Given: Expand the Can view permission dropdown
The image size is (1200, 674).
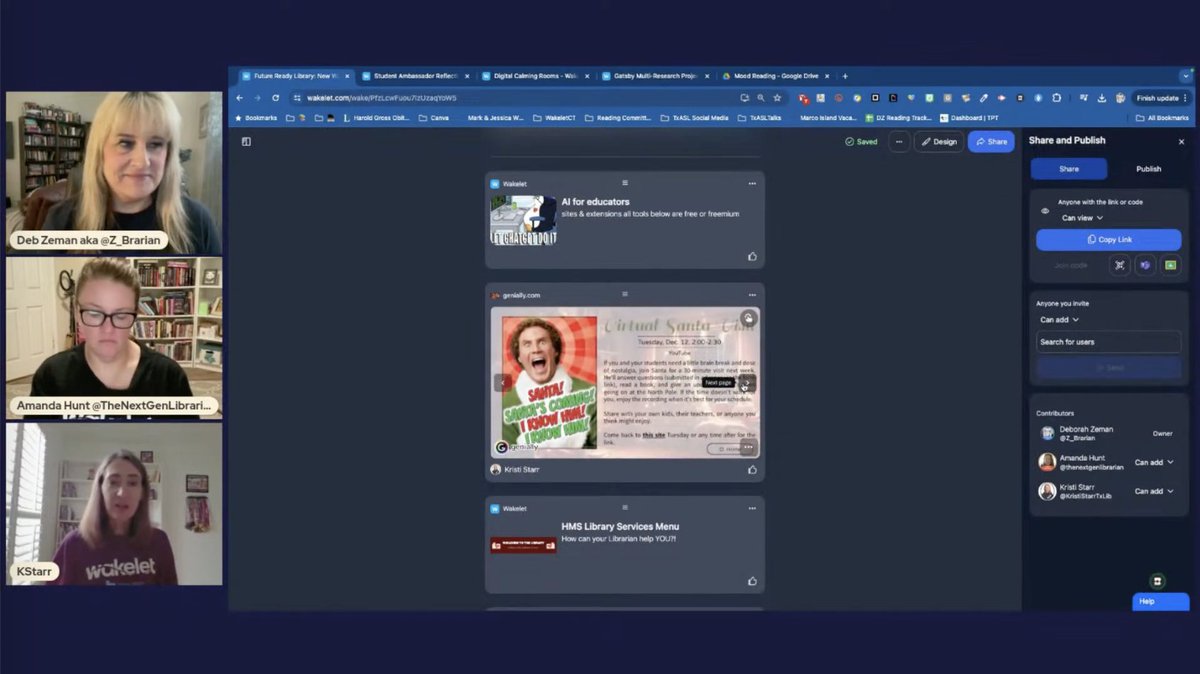Looking at the screenshot, I should 1082,218.
